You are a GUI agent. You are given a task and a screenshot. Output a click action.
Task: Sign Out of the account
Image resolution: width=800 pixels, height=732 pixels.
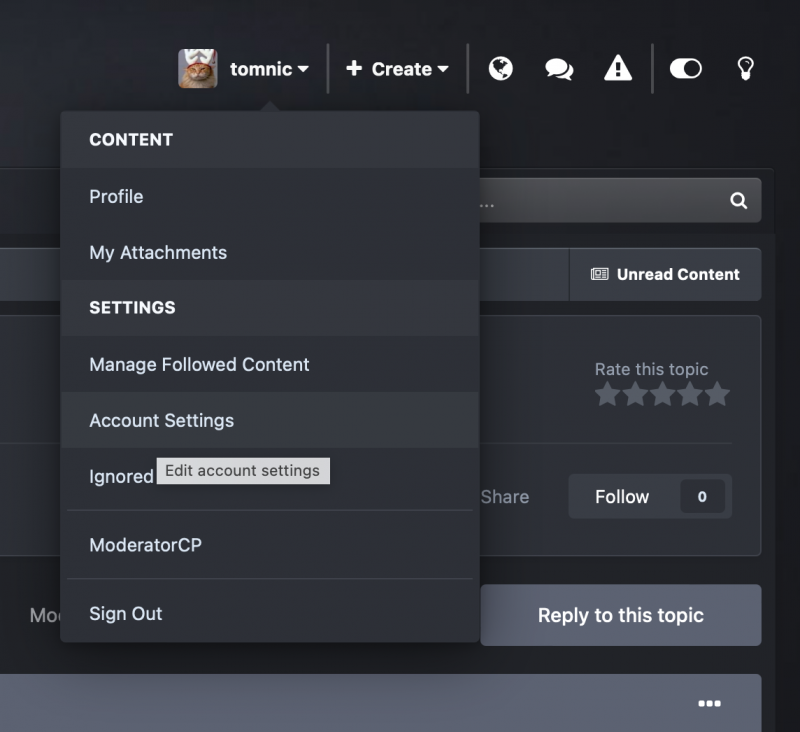(125, 614)
